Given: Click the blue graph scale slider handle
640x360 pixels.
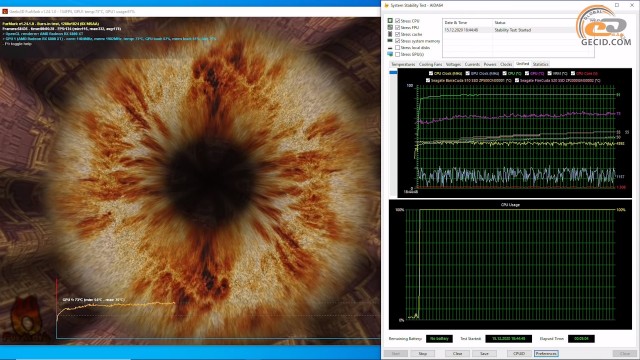Looking at the screenshot, I should pyautogui.click(x=393, y=73).
